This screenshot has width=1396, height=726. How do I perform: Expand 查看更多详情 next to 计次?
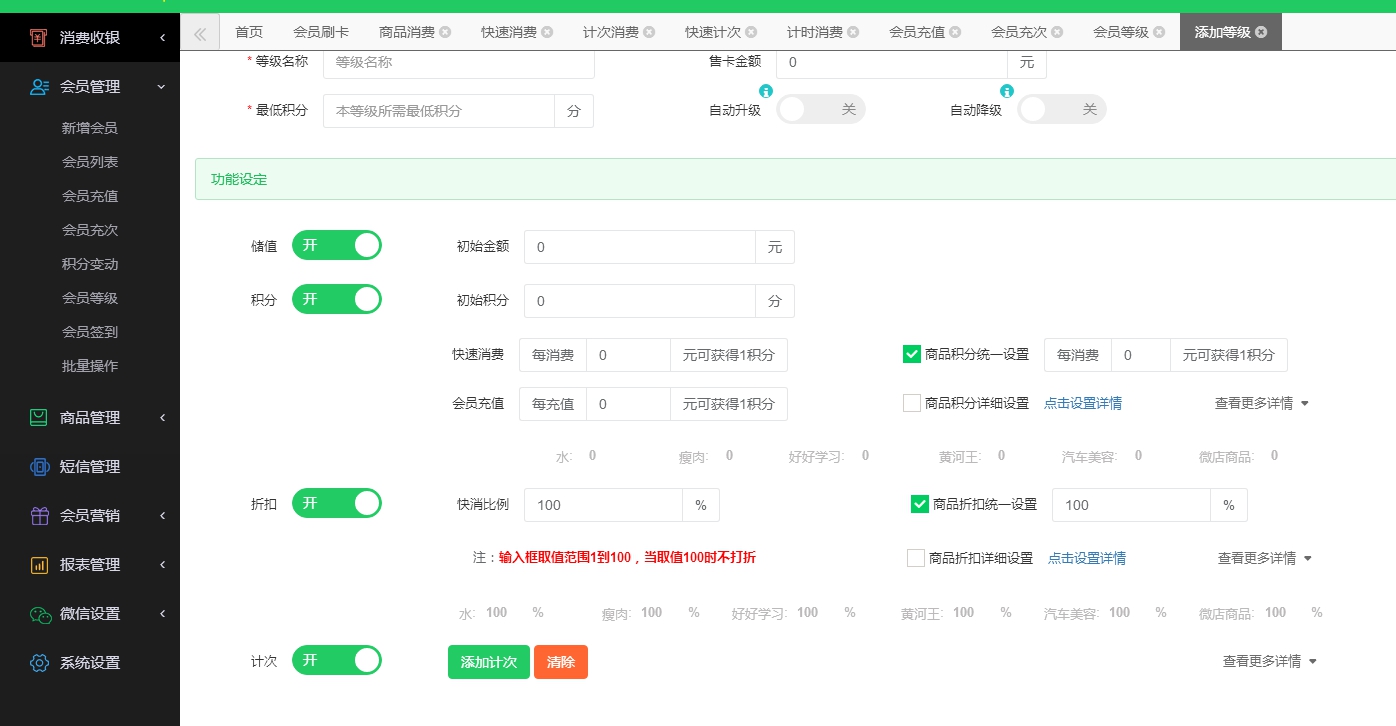pos(1263,660)
